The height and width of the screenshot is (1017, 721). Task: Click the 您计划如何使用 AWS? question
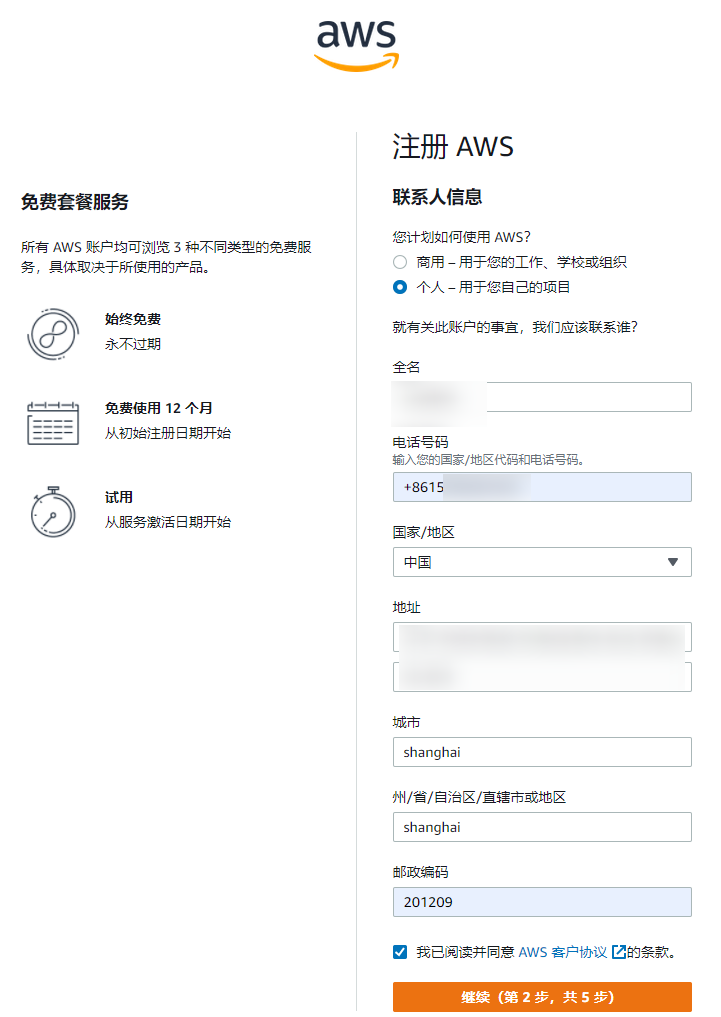point(462,237)
